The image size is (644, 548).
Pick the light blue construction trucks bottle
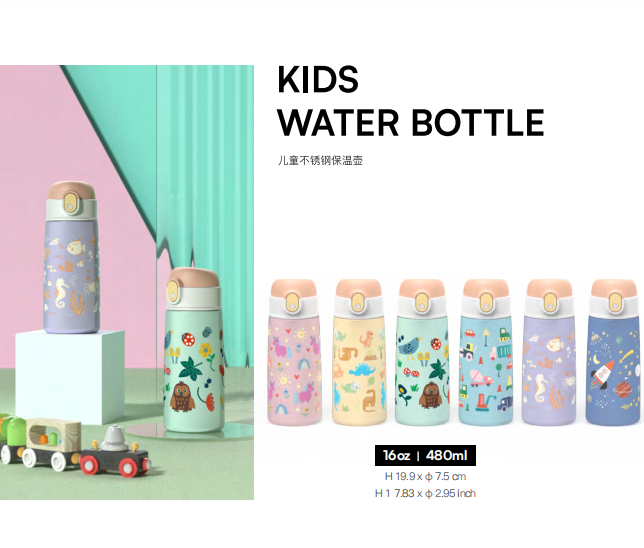486,352
